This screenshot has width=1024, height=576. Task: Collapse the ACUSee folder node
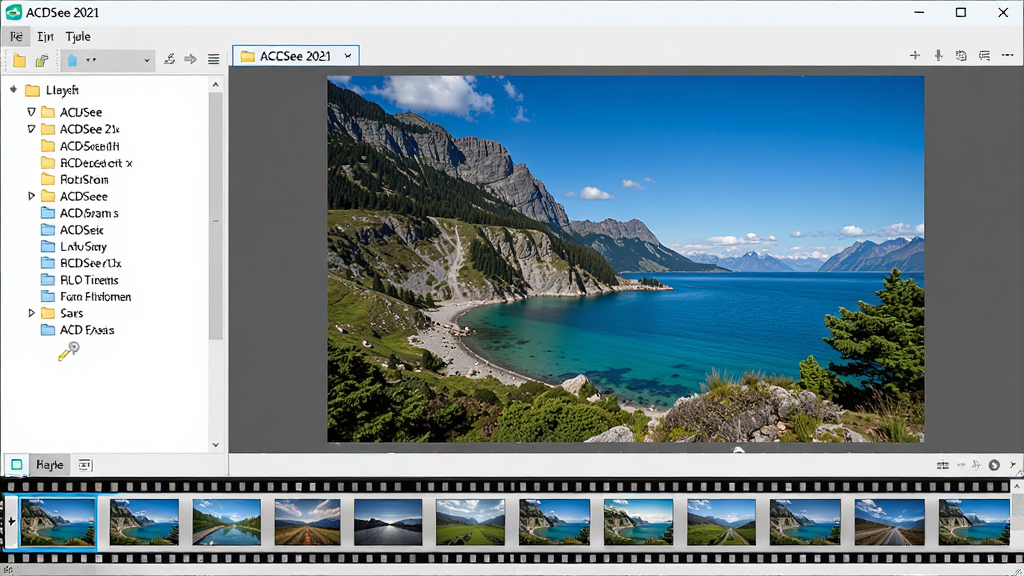pos(31,112)
